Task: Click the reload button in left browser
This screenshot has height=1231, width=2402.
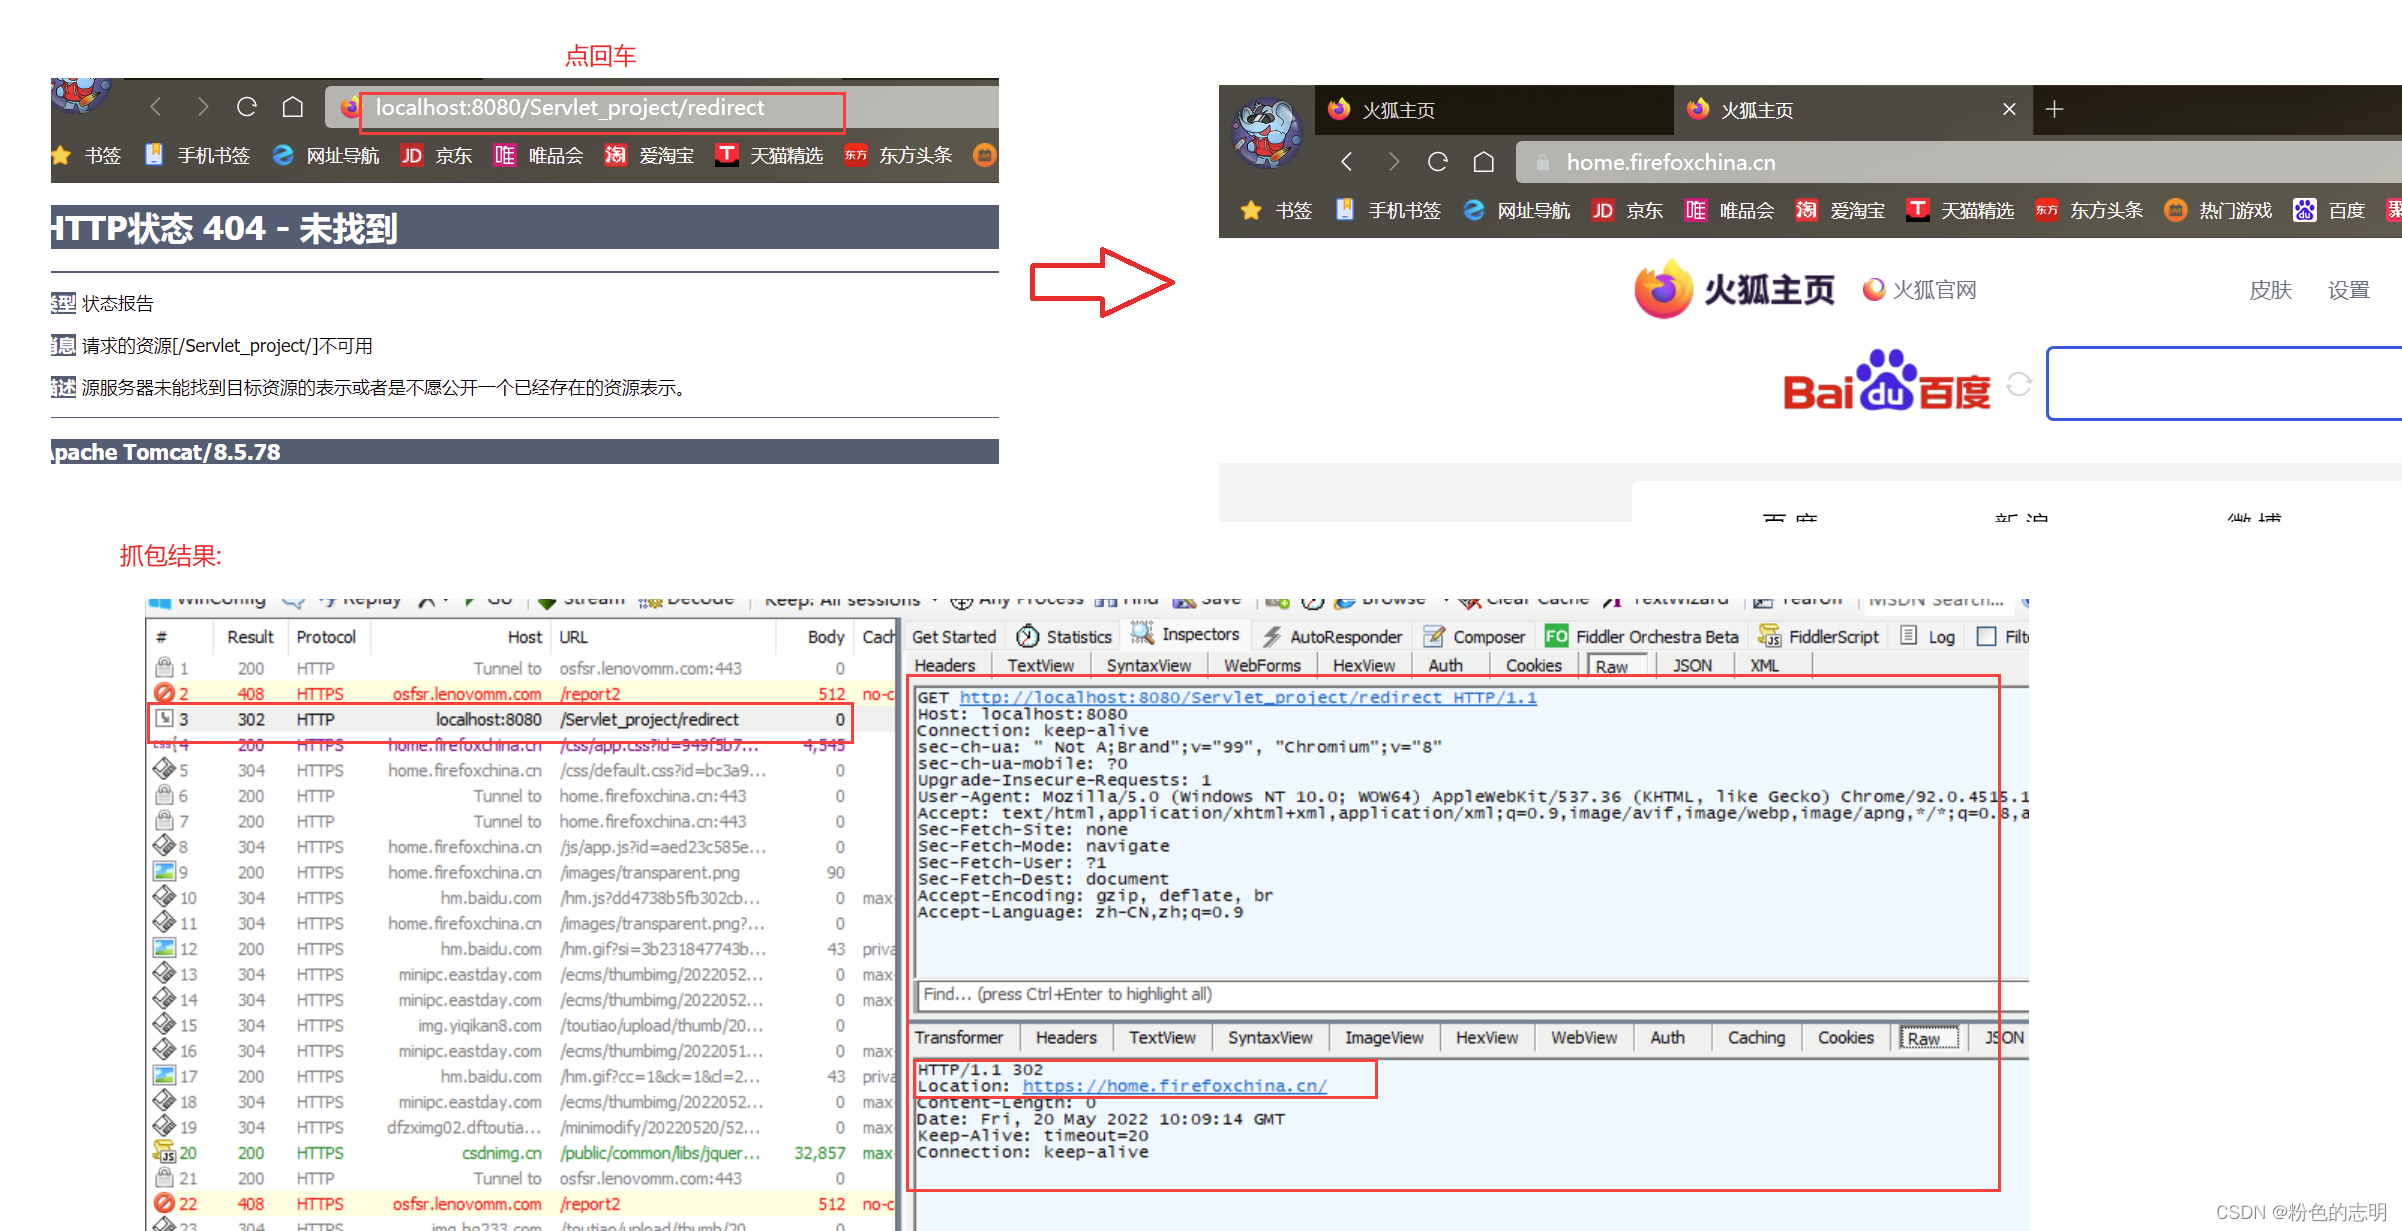Action: [x=246, y=107]
